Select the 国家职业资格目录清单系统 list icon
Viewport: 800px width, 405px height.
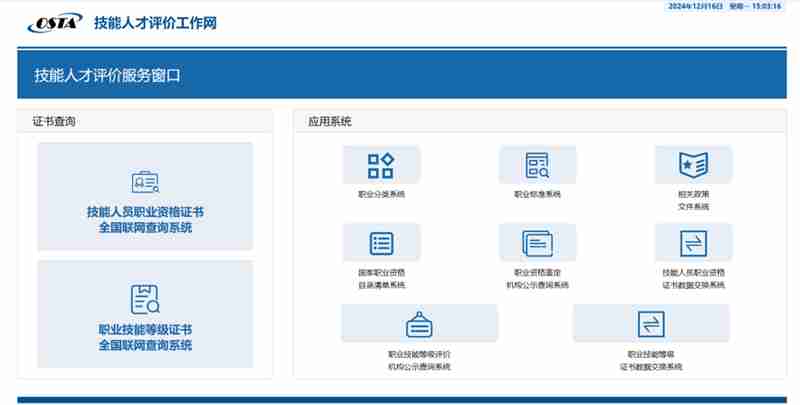(x=381, y=243)
